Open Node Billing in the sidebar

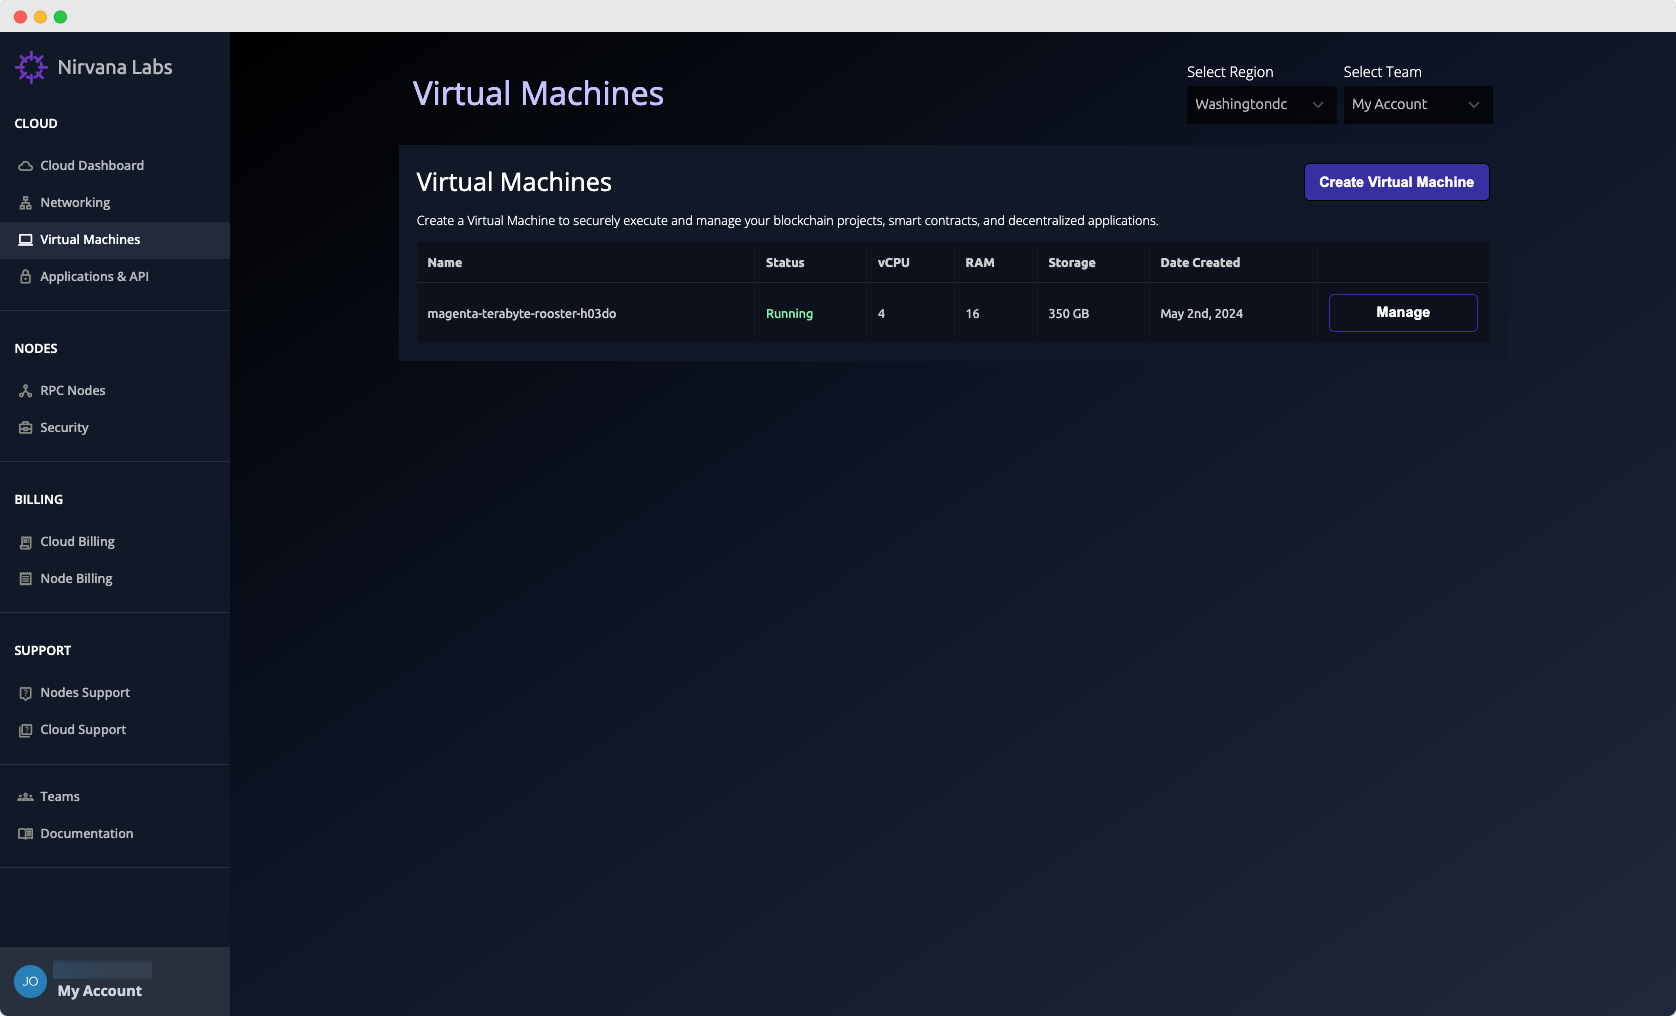point(76,579)
